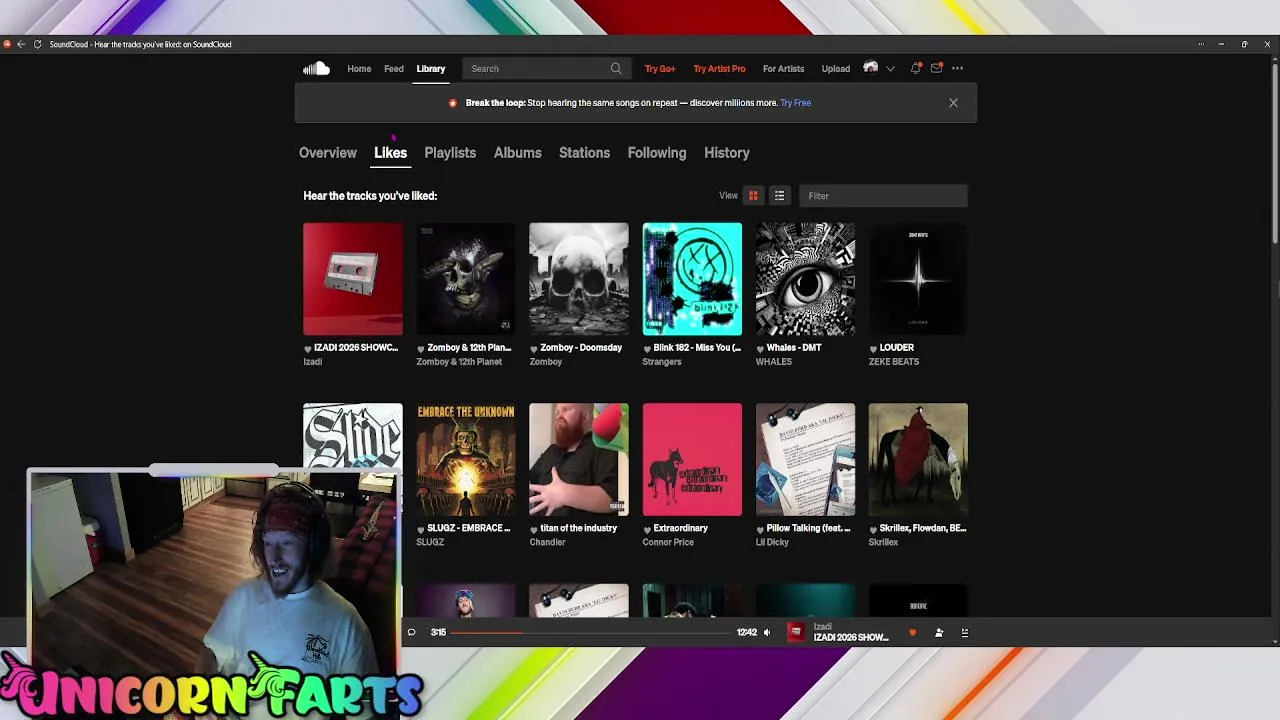
Task: Open the History tab
Action: click(x=727, y=153)
